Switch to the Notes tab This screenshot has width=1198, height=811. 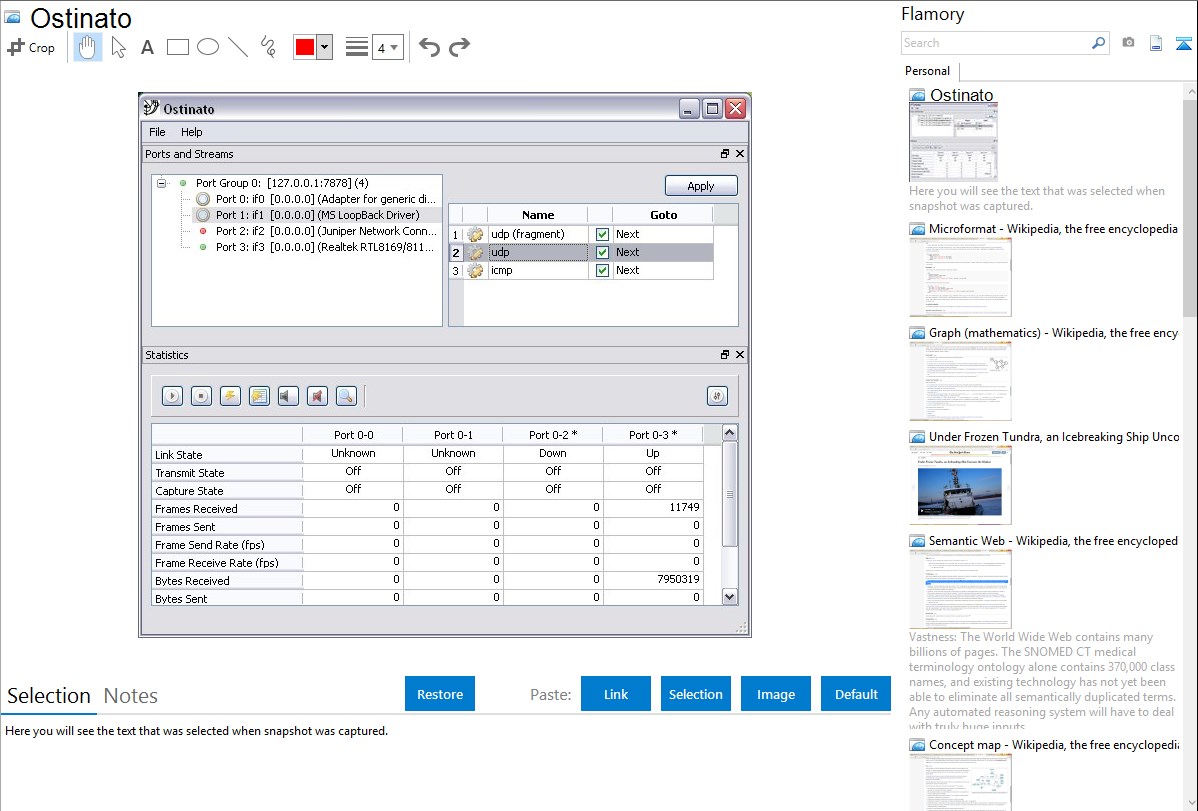point(131,696)
